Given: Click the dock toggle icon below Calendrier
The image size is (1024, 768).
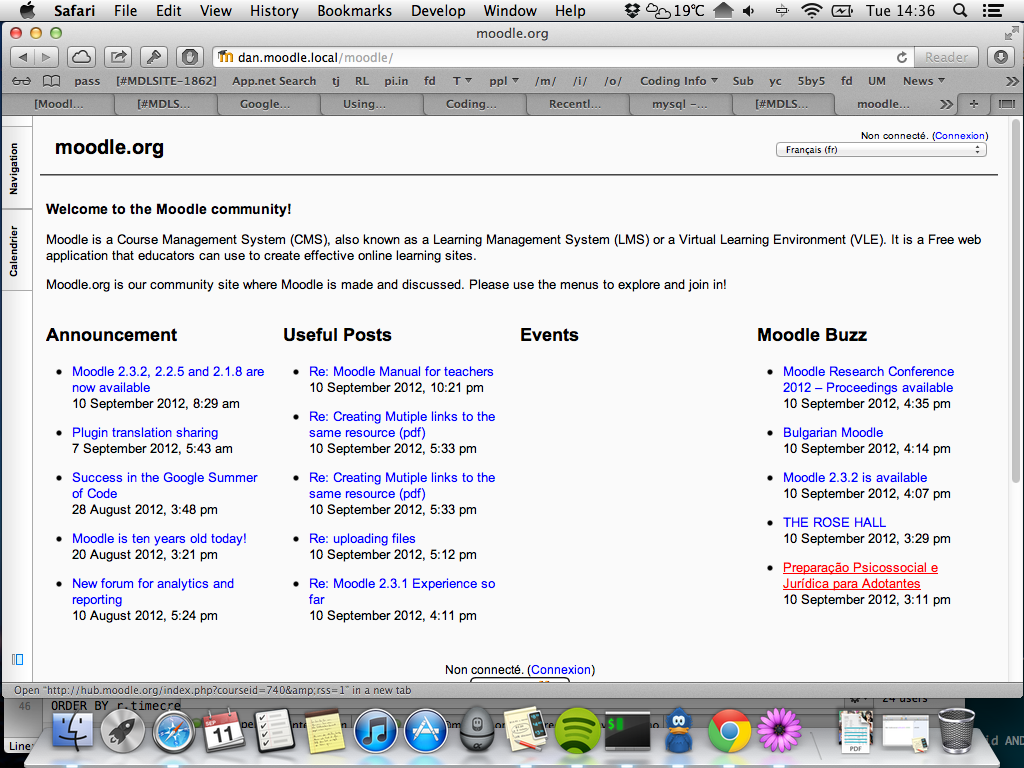Looking at the screenshot, I should (x=18, y=659).
